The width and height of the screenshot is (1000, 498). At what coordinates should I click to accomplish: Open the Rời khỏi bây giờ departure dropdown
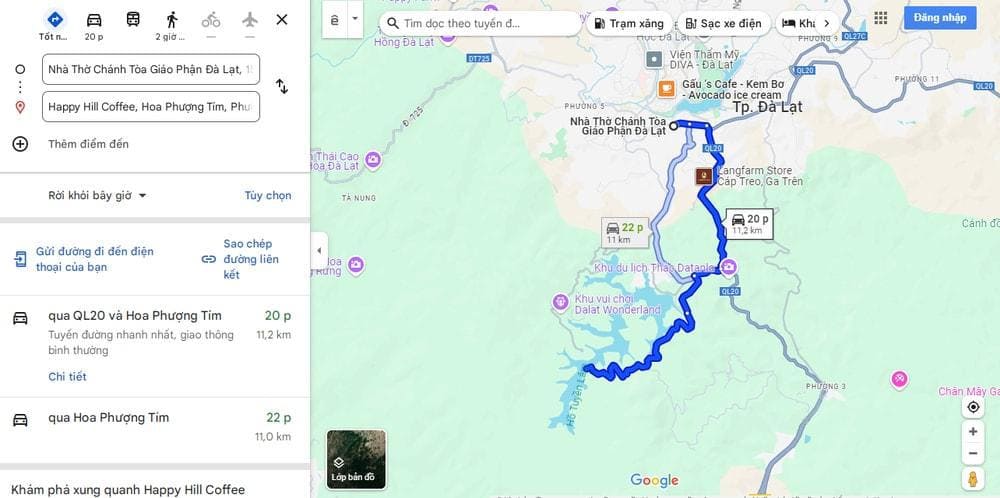tap(98, 195)
